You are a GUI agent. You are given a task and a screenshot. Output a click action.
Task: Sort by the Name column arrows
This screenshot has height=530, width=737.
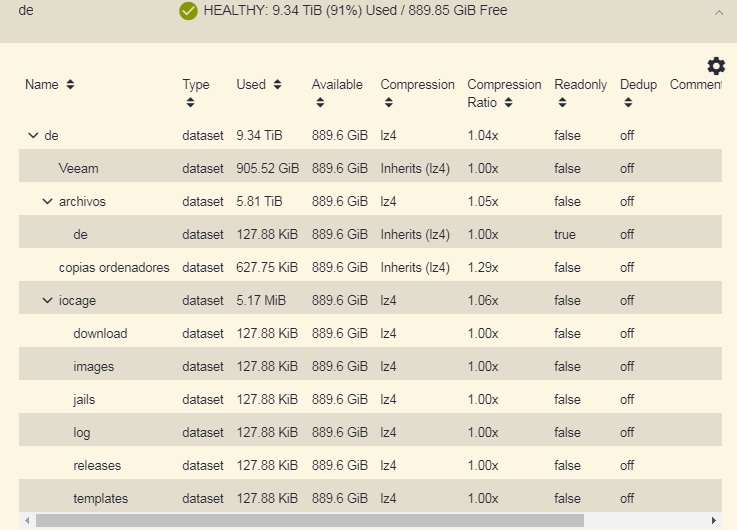click(x=70, y=85)
